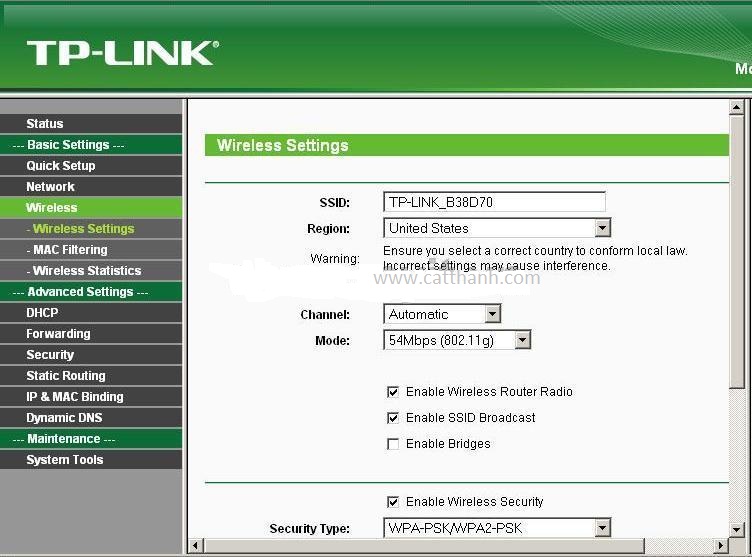The height and width of the screenshot is (557, 752).
Task: Open the Forwarding menu
Action: point(91,334)
